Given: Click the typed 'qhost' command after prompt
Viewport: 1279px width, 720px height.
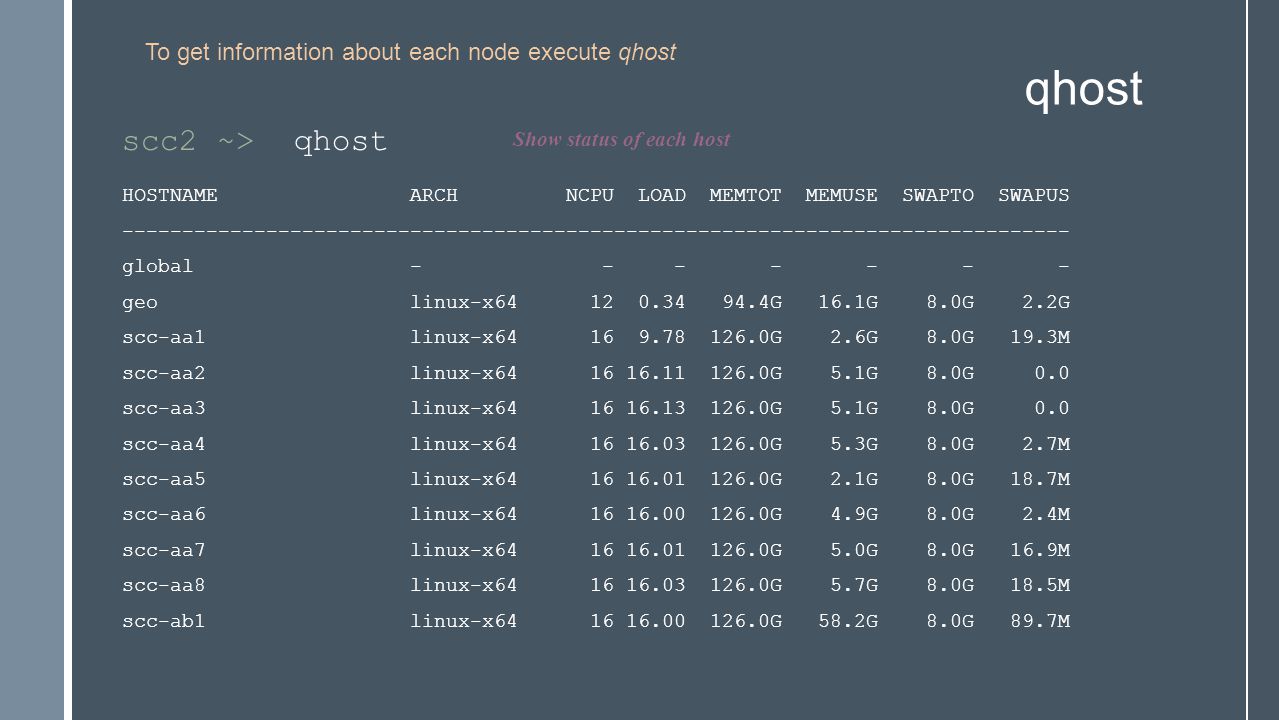Looking at the screenshot, I should tap(340, 143).
